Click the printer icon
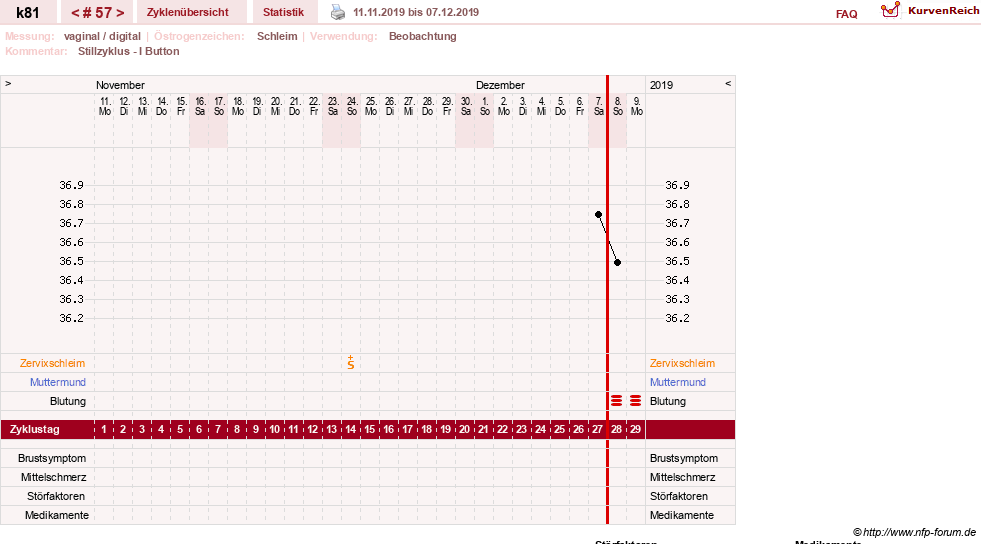Viewport: 981px width, 544px height. [338, 12]
